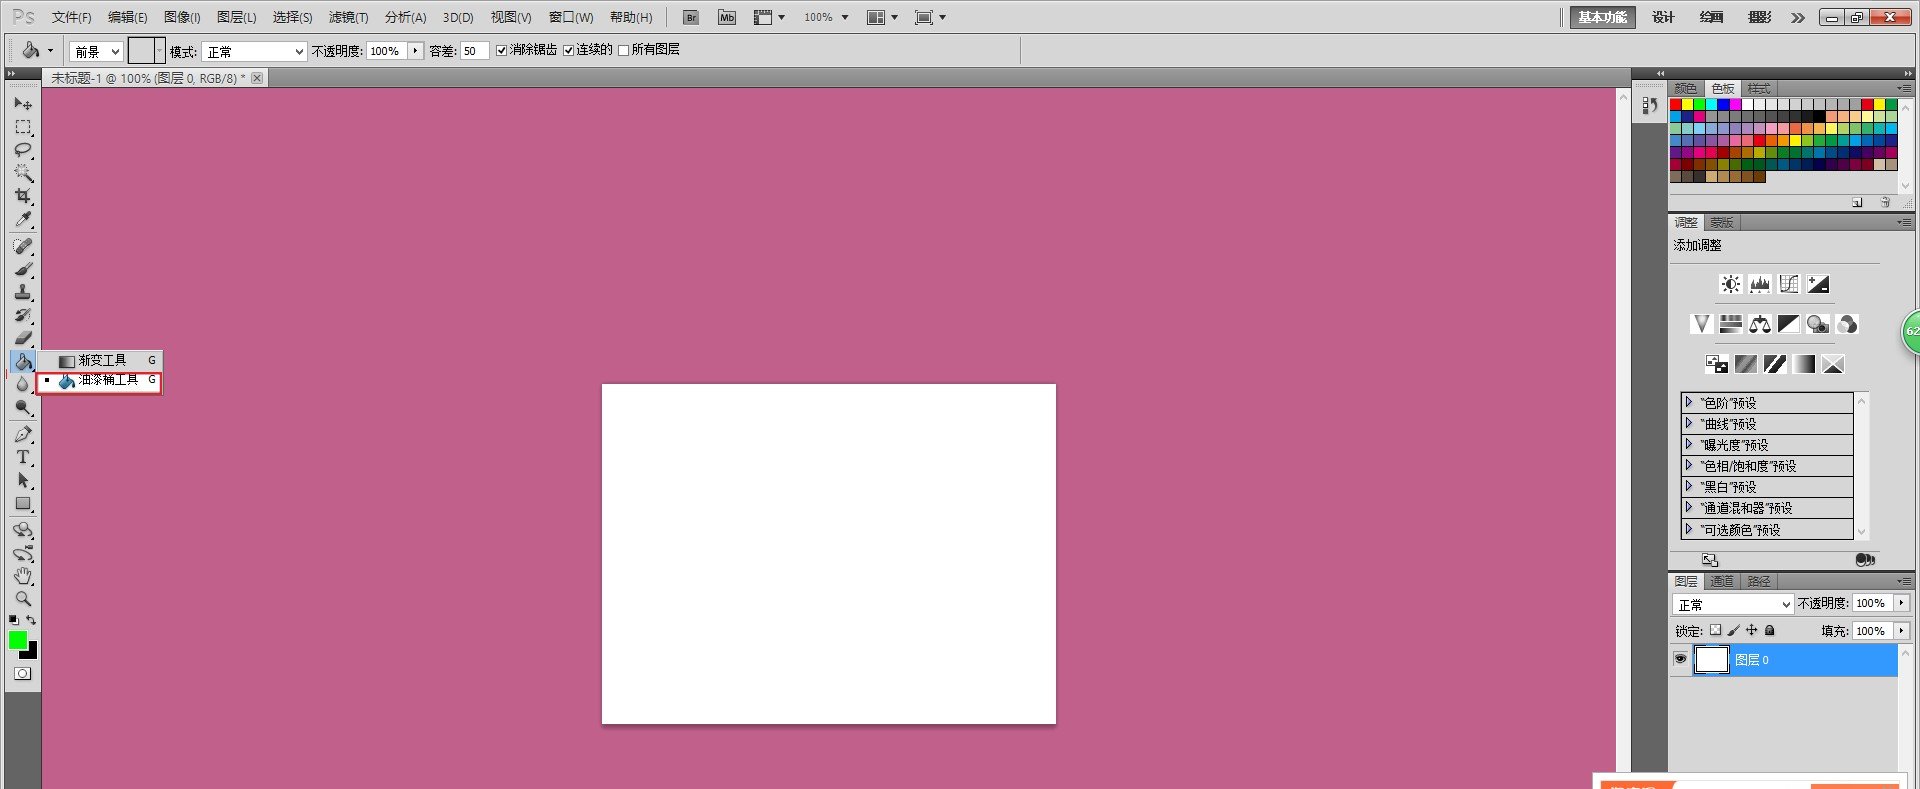
Task: Uncheck the 连续的 contiguous checkbox
Action: 568,50
